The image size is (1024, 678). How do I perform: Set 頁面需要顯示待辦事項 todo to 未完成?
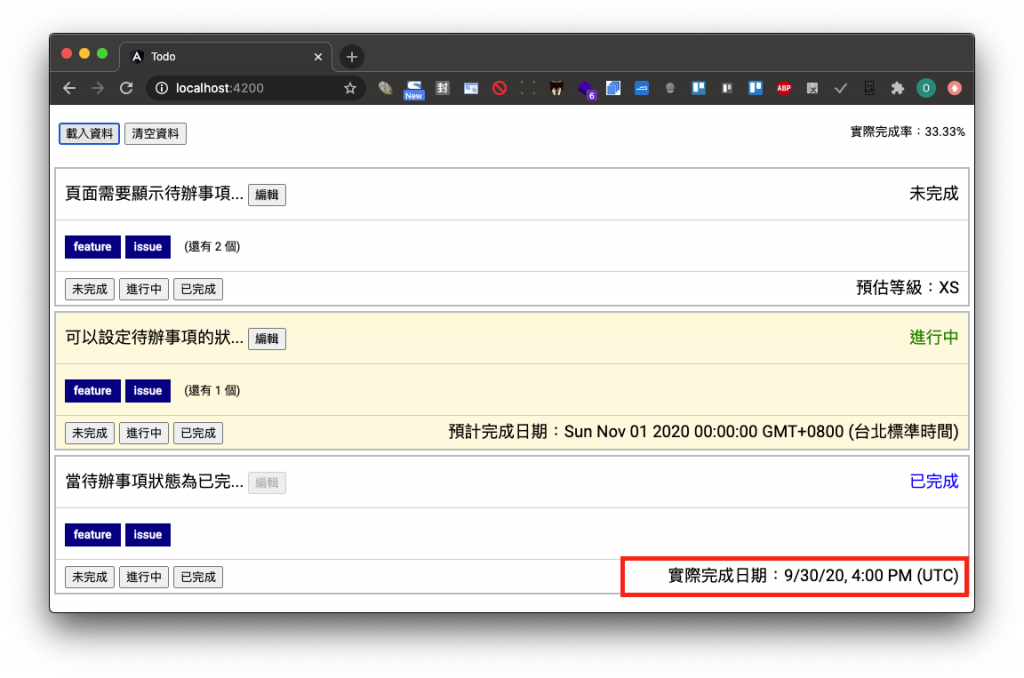click(90, 289)
